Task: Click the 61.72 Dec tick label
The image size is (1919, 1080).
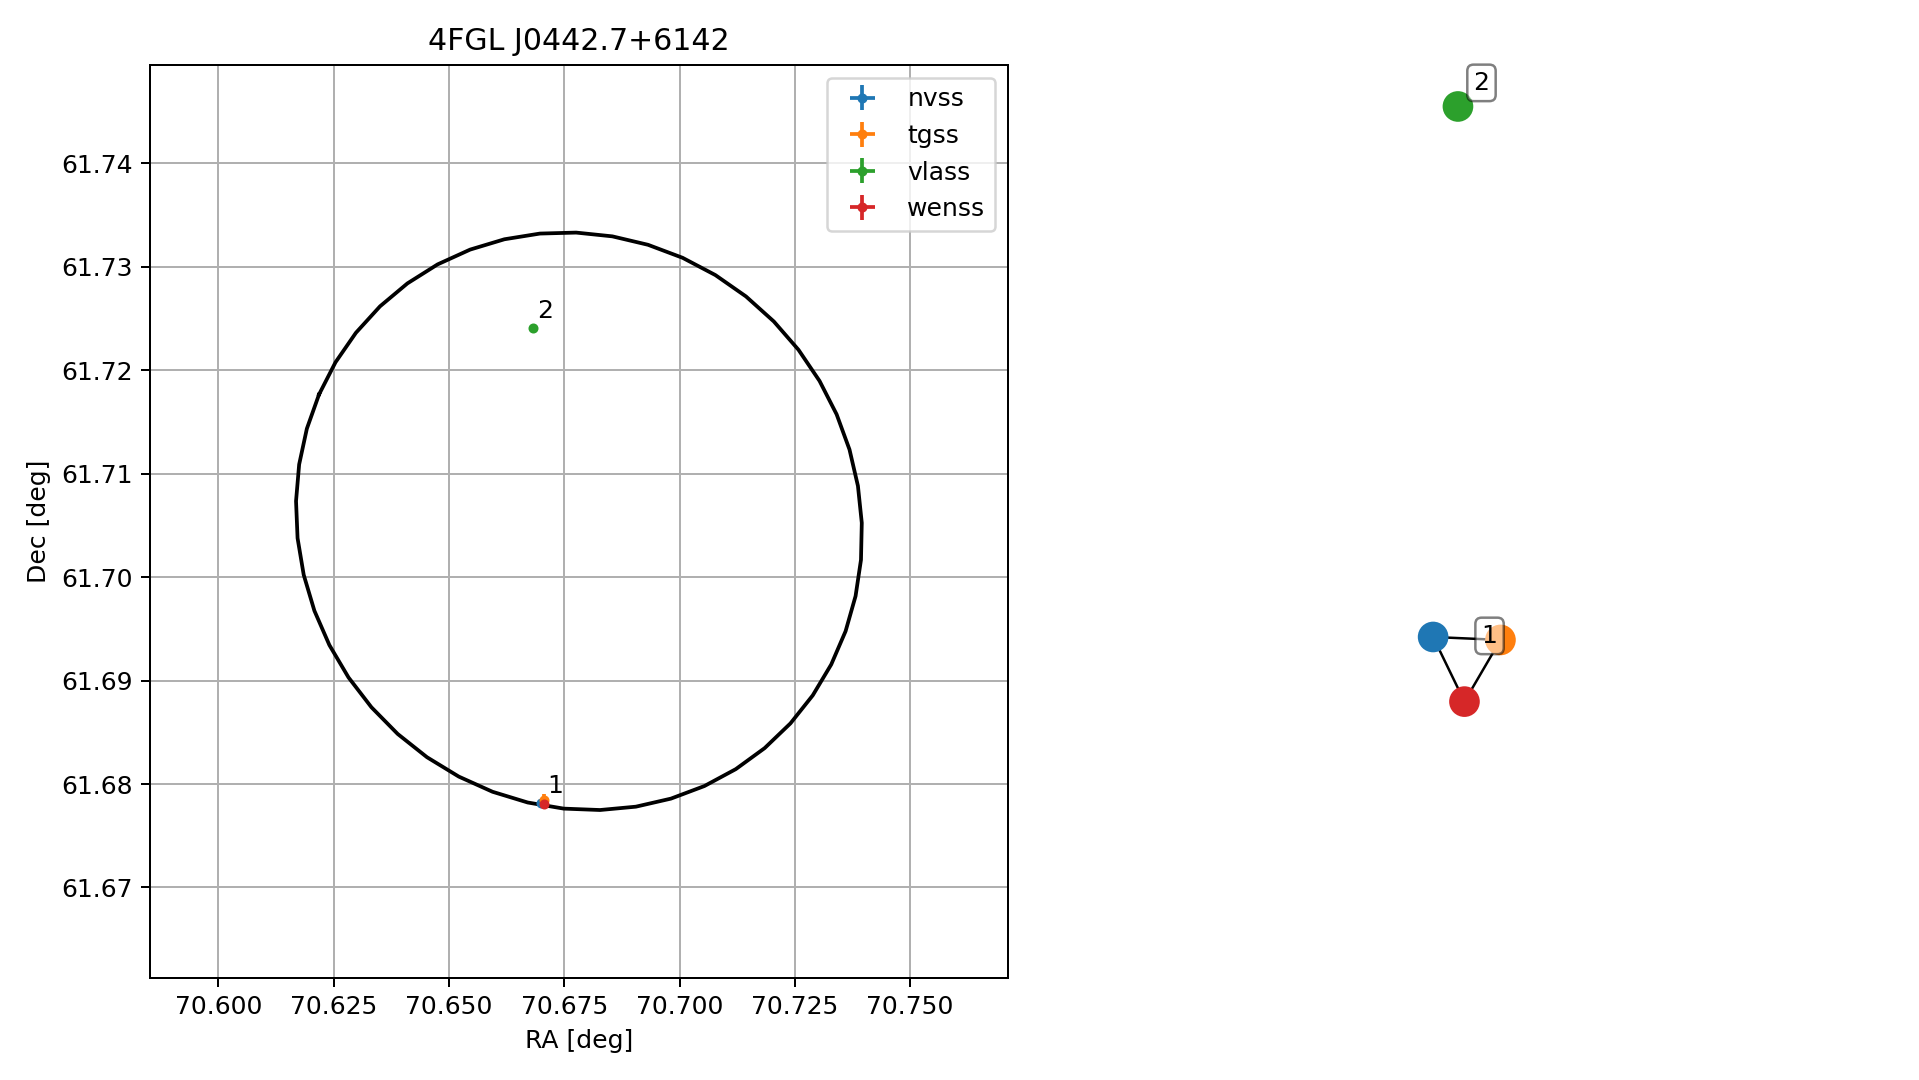Action: pyautogui.click(x=97, y=371)
